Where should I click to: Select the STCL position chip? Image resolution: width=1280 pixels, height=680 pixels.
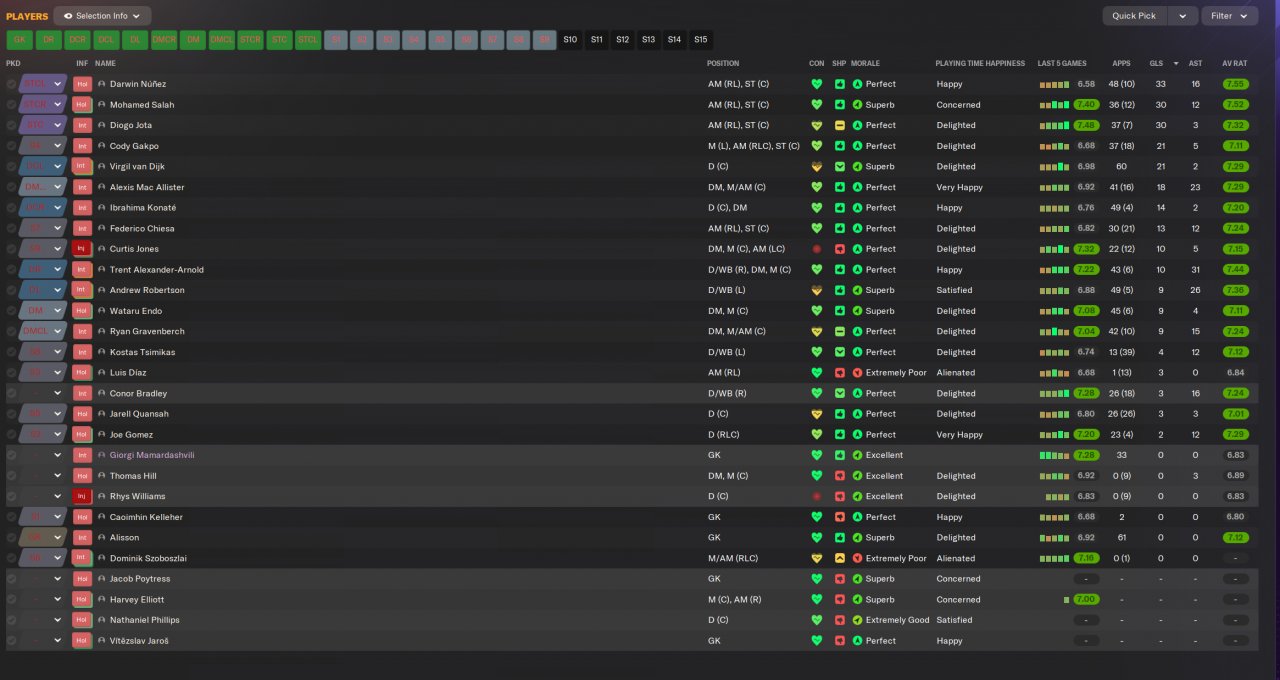tap(308, 40)
